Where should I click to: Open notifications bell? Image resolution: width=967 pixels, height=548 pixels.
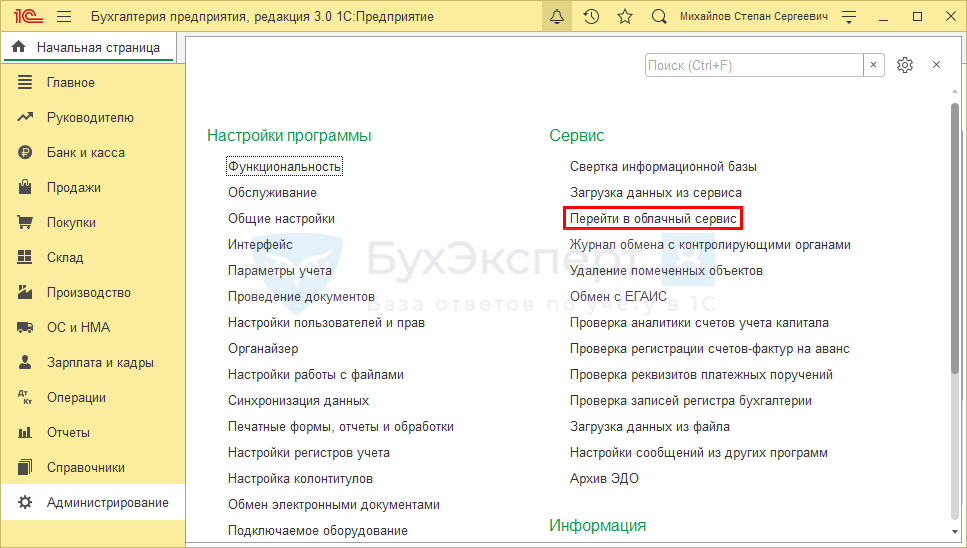557,17
